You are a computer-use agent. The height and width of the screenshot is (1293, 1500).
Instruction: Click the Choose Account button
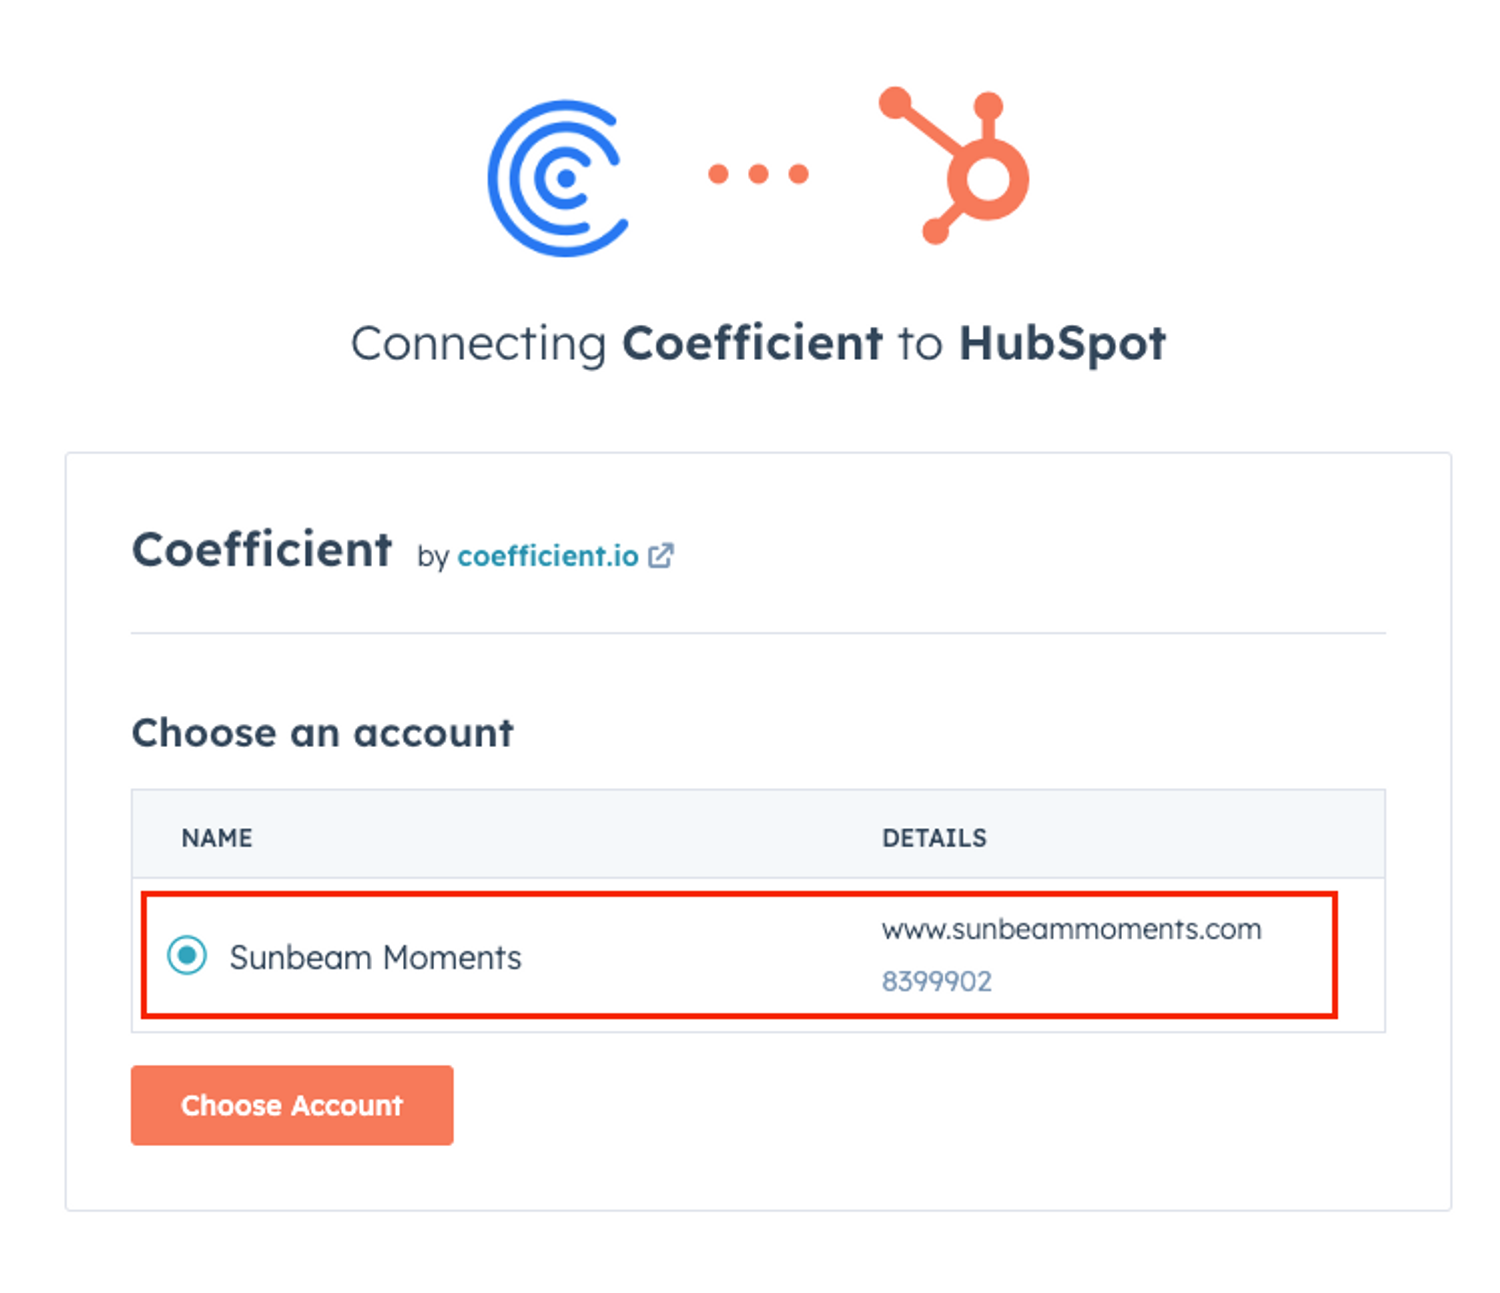tap(292, 1105)
